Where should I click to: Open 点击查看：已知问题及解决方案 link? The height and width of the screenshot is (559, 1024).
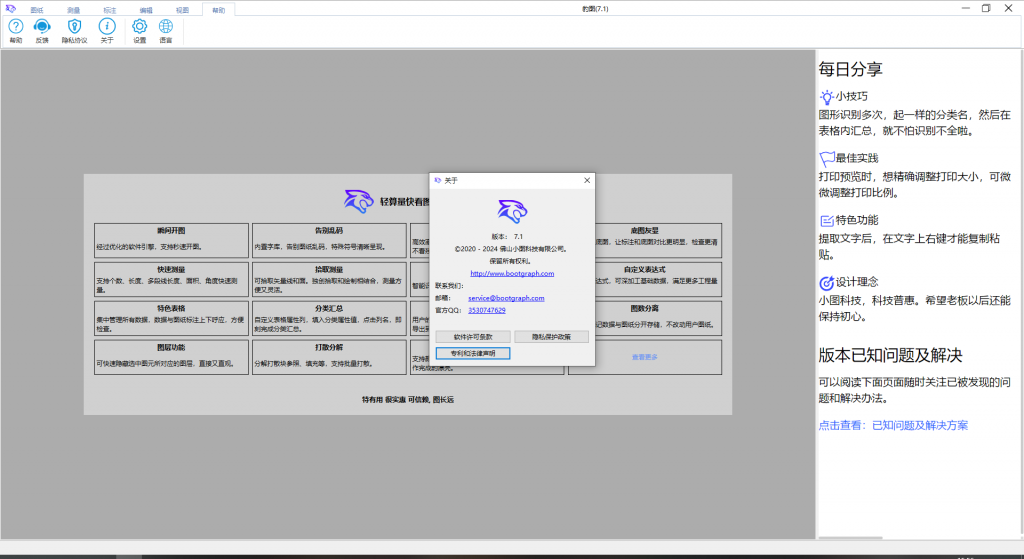893,425
